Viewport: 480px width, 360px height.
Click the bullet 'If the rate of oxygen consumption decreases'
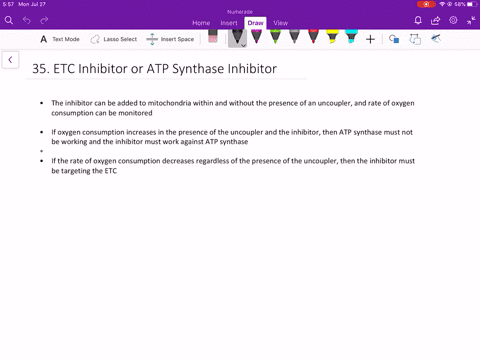point(233,166)
